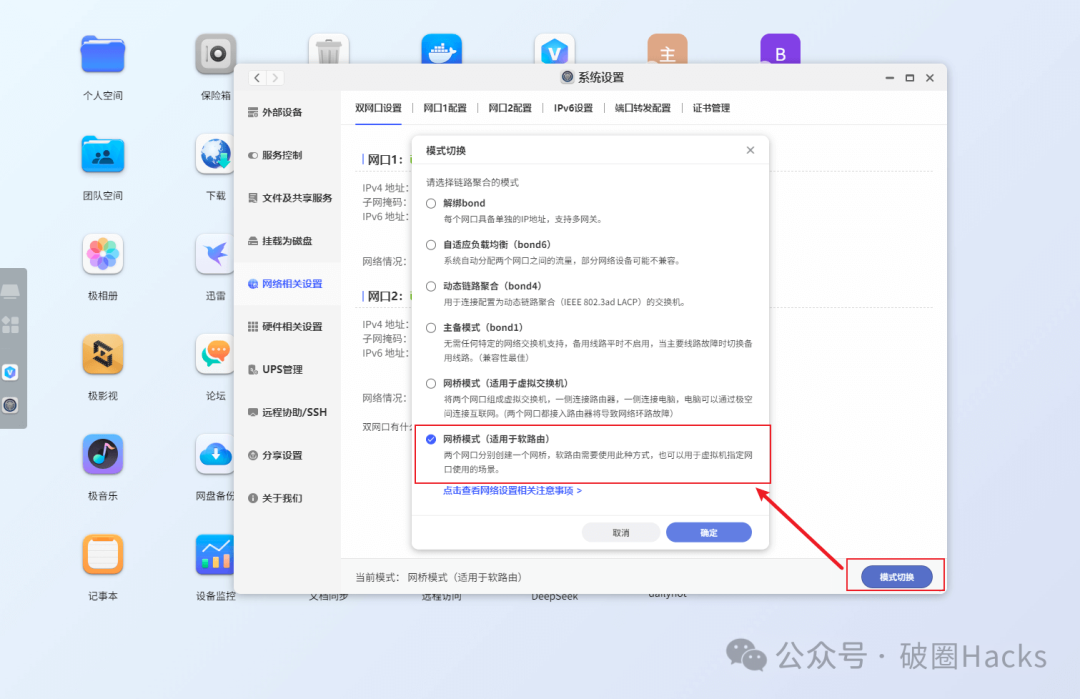Close the 系统设置 window

point(930,78)
